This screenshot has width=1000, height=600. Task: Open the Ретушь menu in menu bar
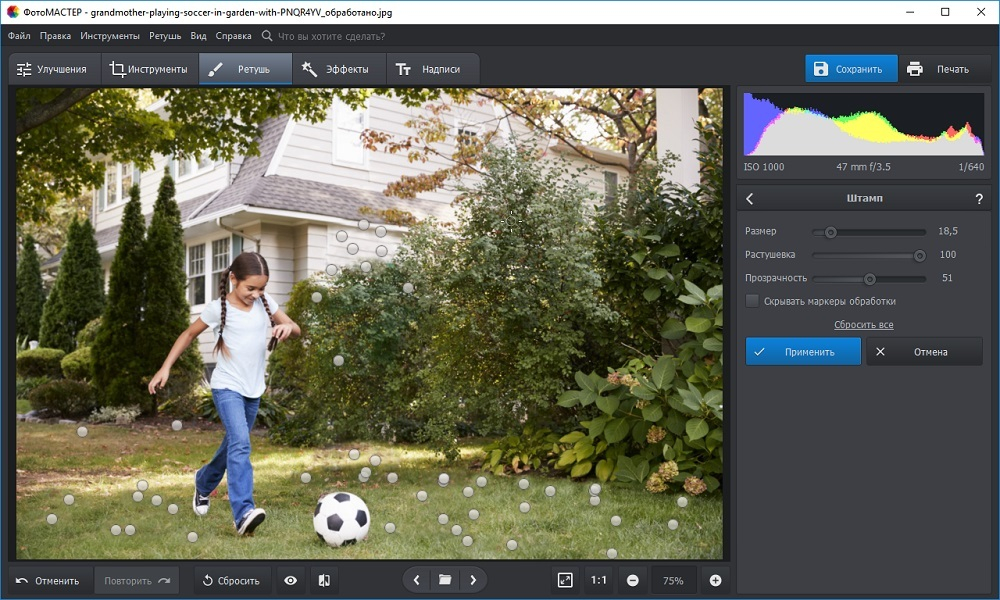(165, 36)
